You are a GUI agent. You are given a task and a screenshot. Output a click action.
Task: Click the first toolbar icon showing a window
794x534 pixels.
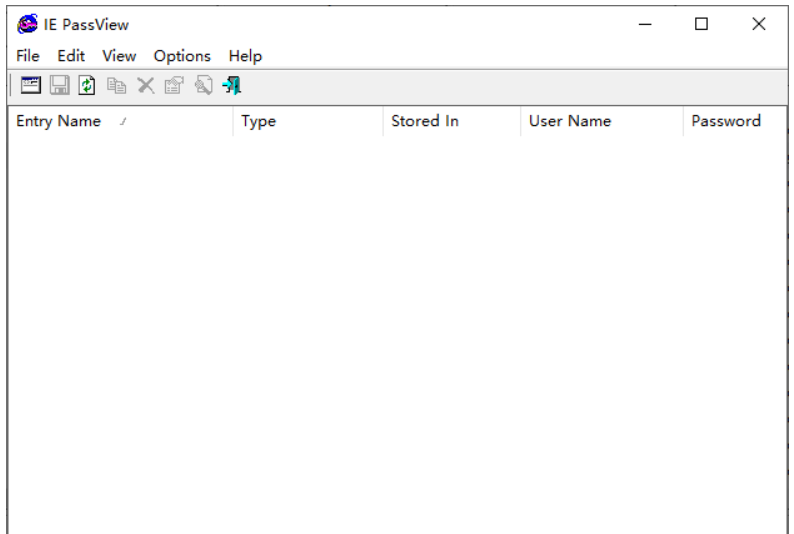tap(31, 86)
